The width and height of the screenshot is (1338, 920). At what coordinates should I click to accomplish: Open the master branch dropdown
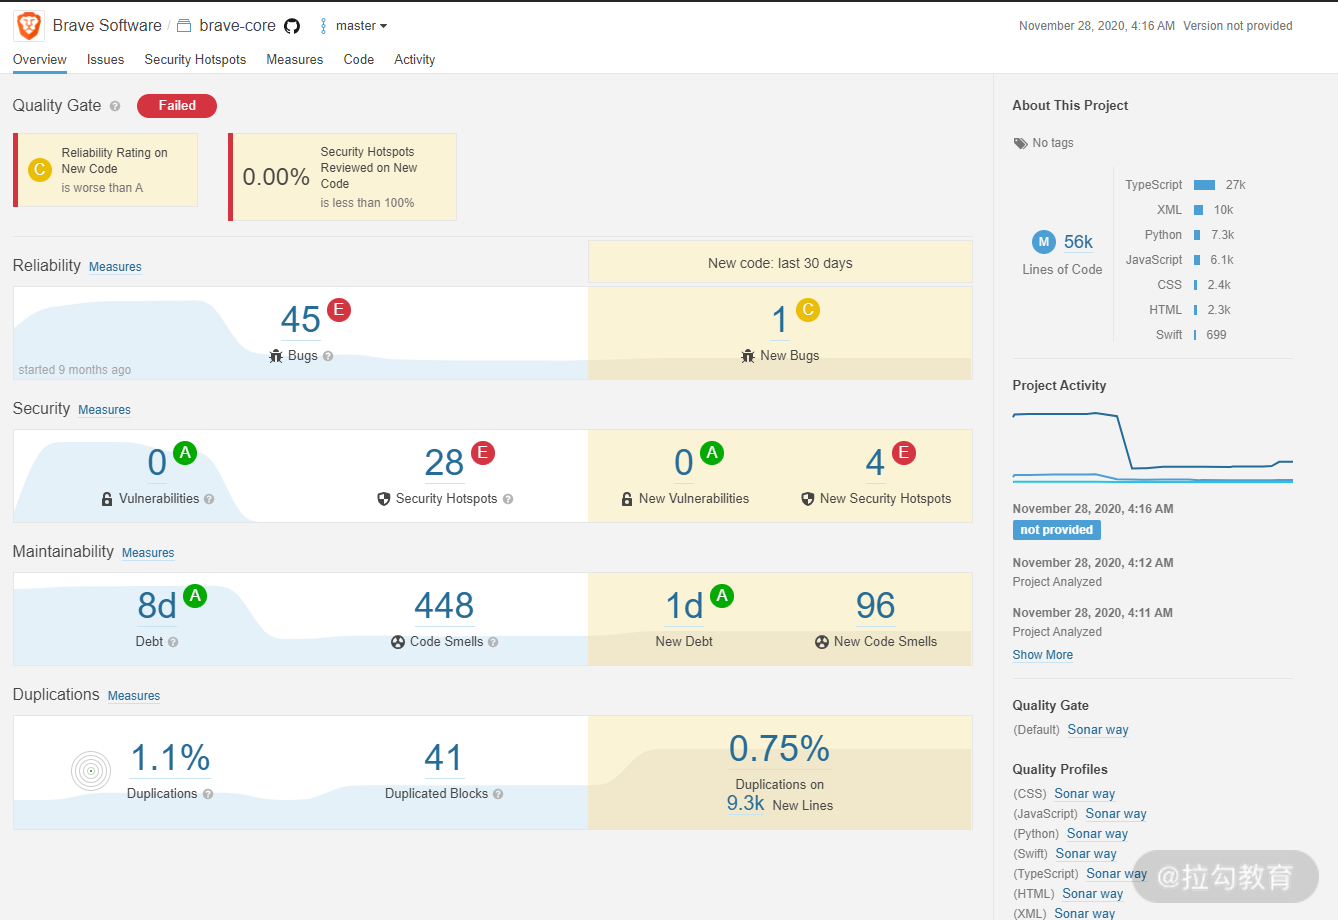(354, 26)
